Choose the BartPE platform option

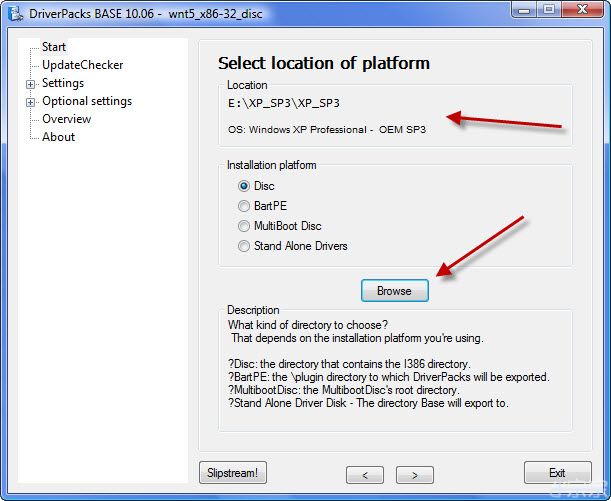point(244,206)
